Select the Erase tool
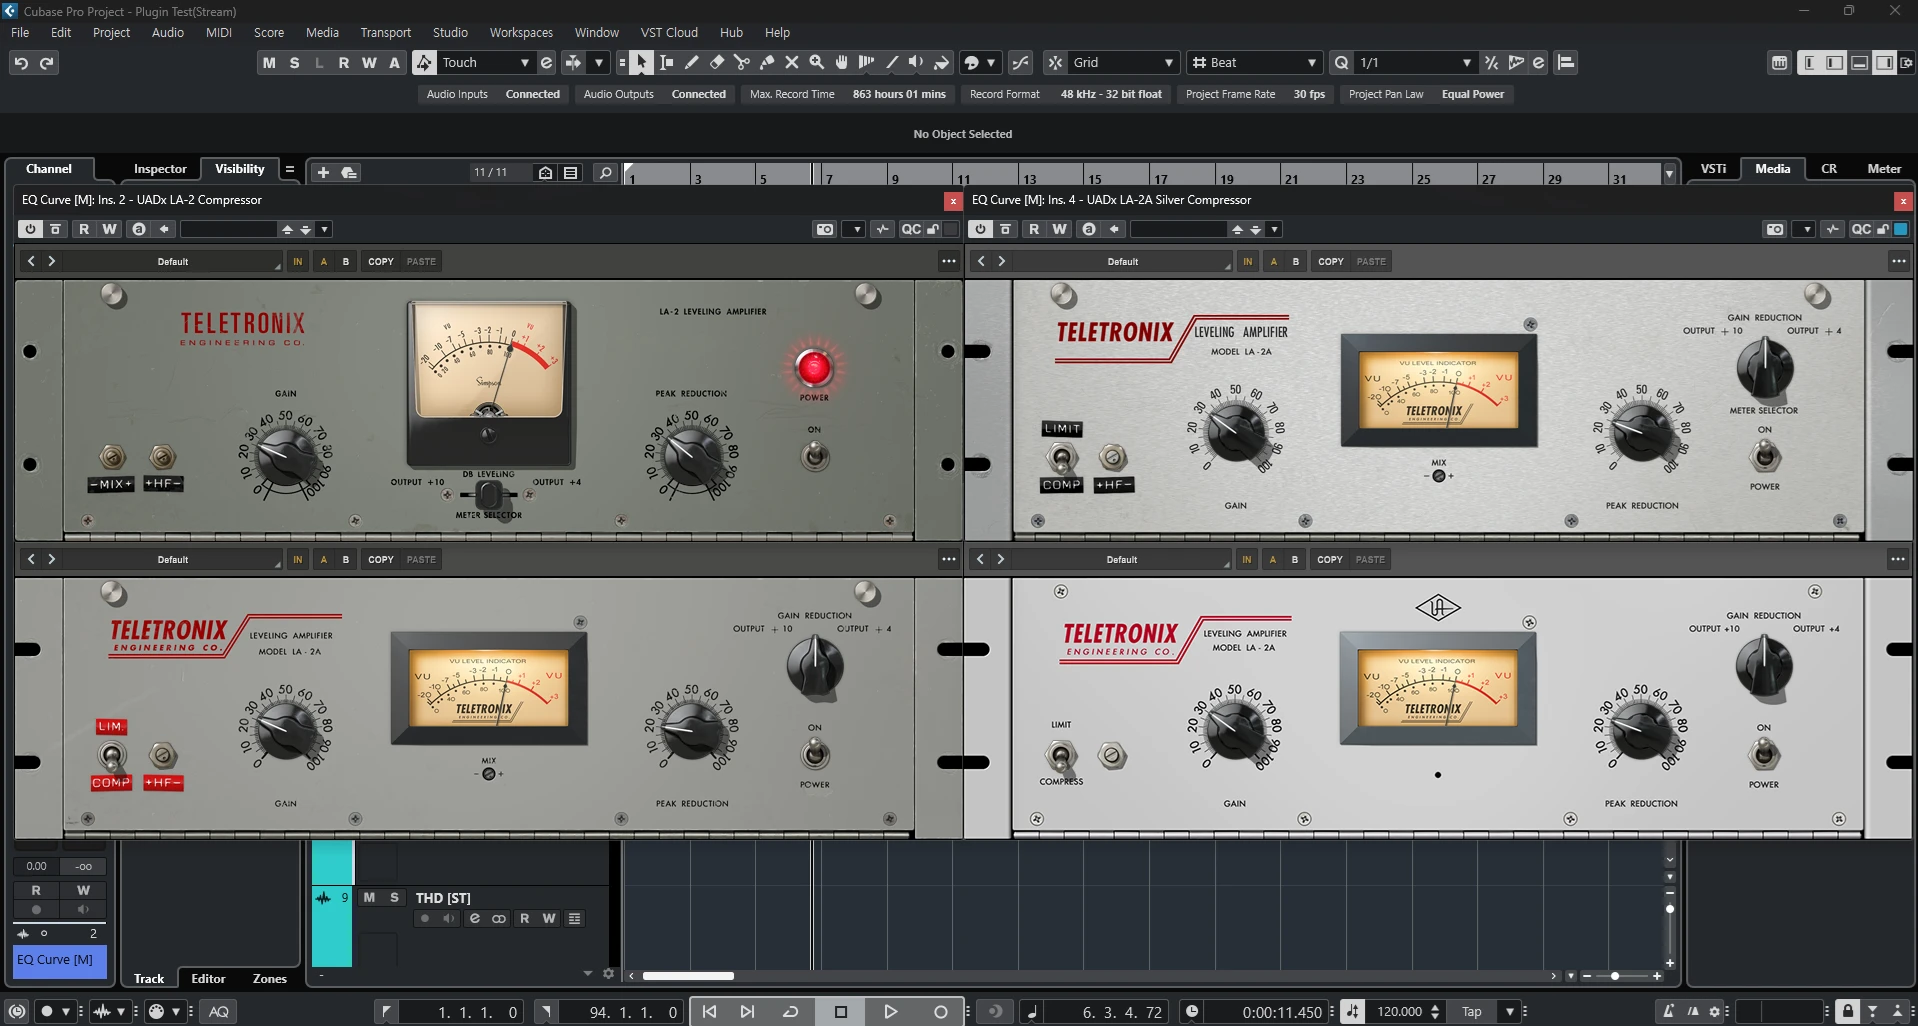1918x1026 pixels. coord(716,62)
